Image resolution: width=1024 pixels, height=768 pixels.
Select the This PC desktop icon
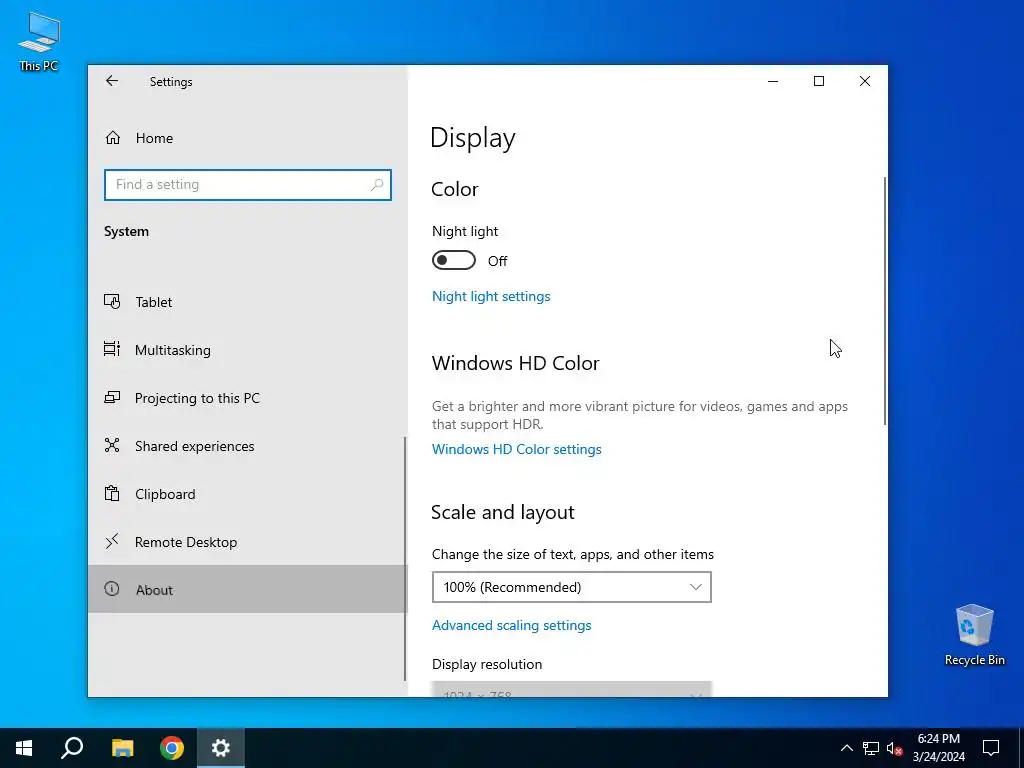point(39,41)
